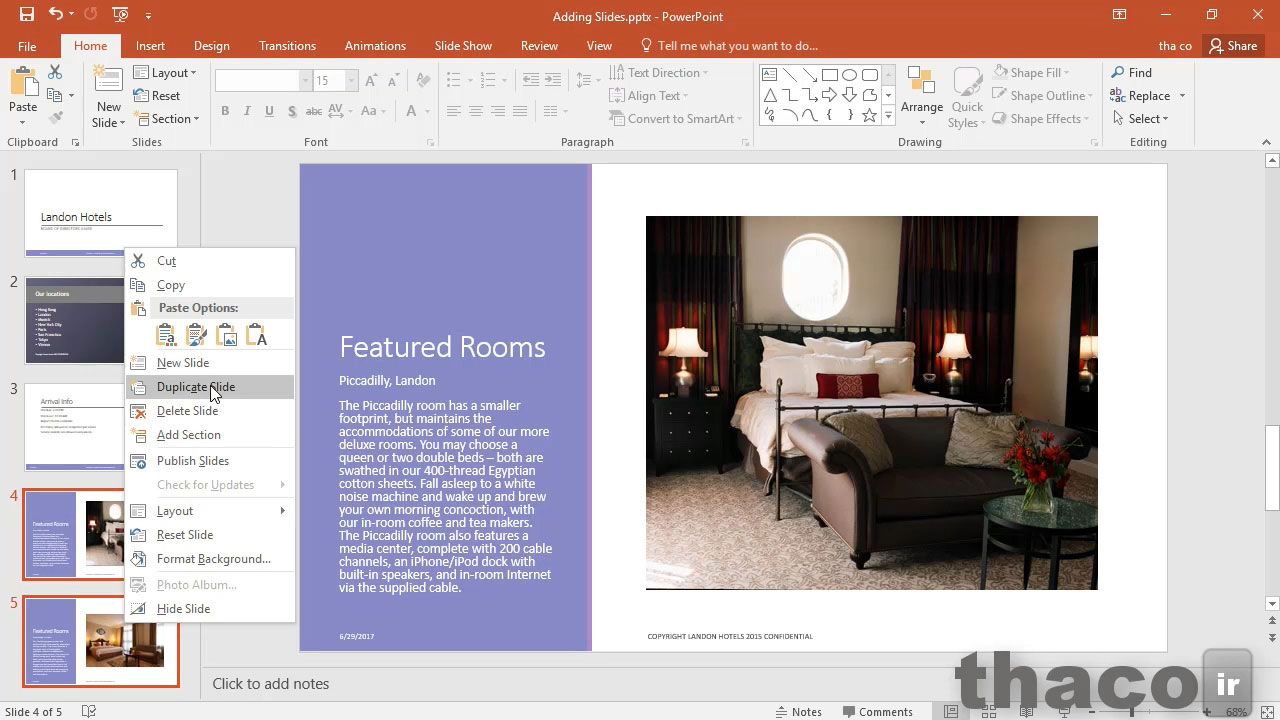1280x720 pixels.
Task: Choose Keep Text Only paste option icon
Action: click(257, 335)
